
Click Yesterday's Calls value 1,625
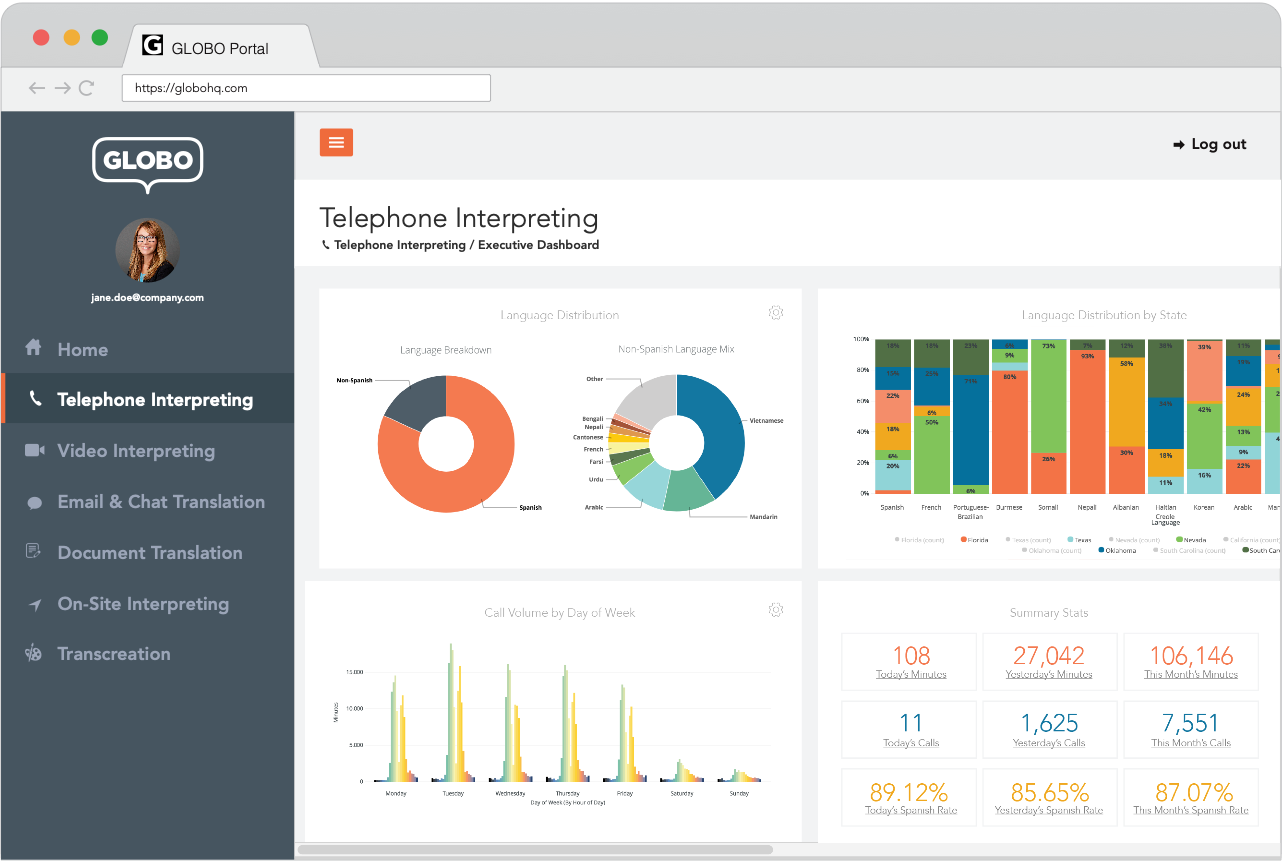click(x=1049, y=723)
